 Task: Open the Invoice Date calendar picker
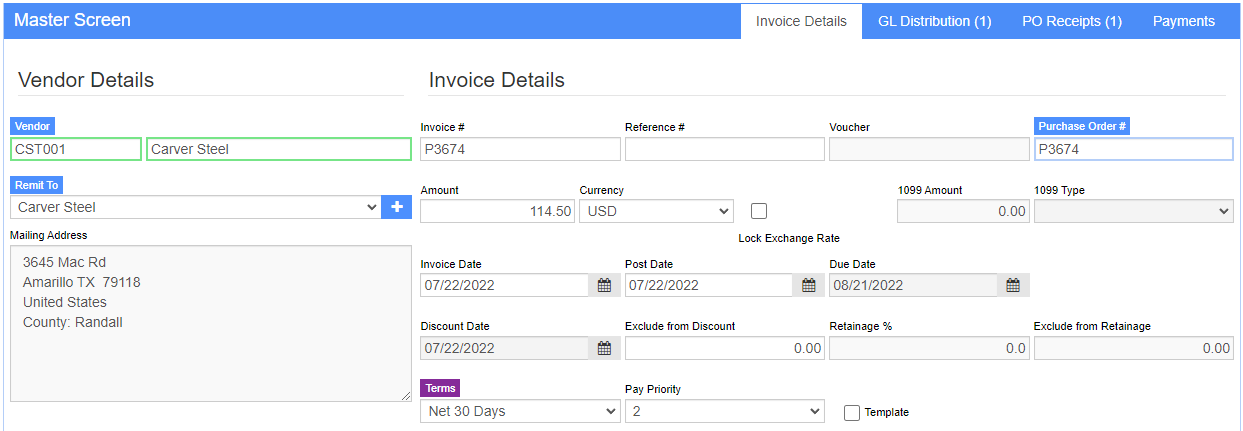pos(604,285)
